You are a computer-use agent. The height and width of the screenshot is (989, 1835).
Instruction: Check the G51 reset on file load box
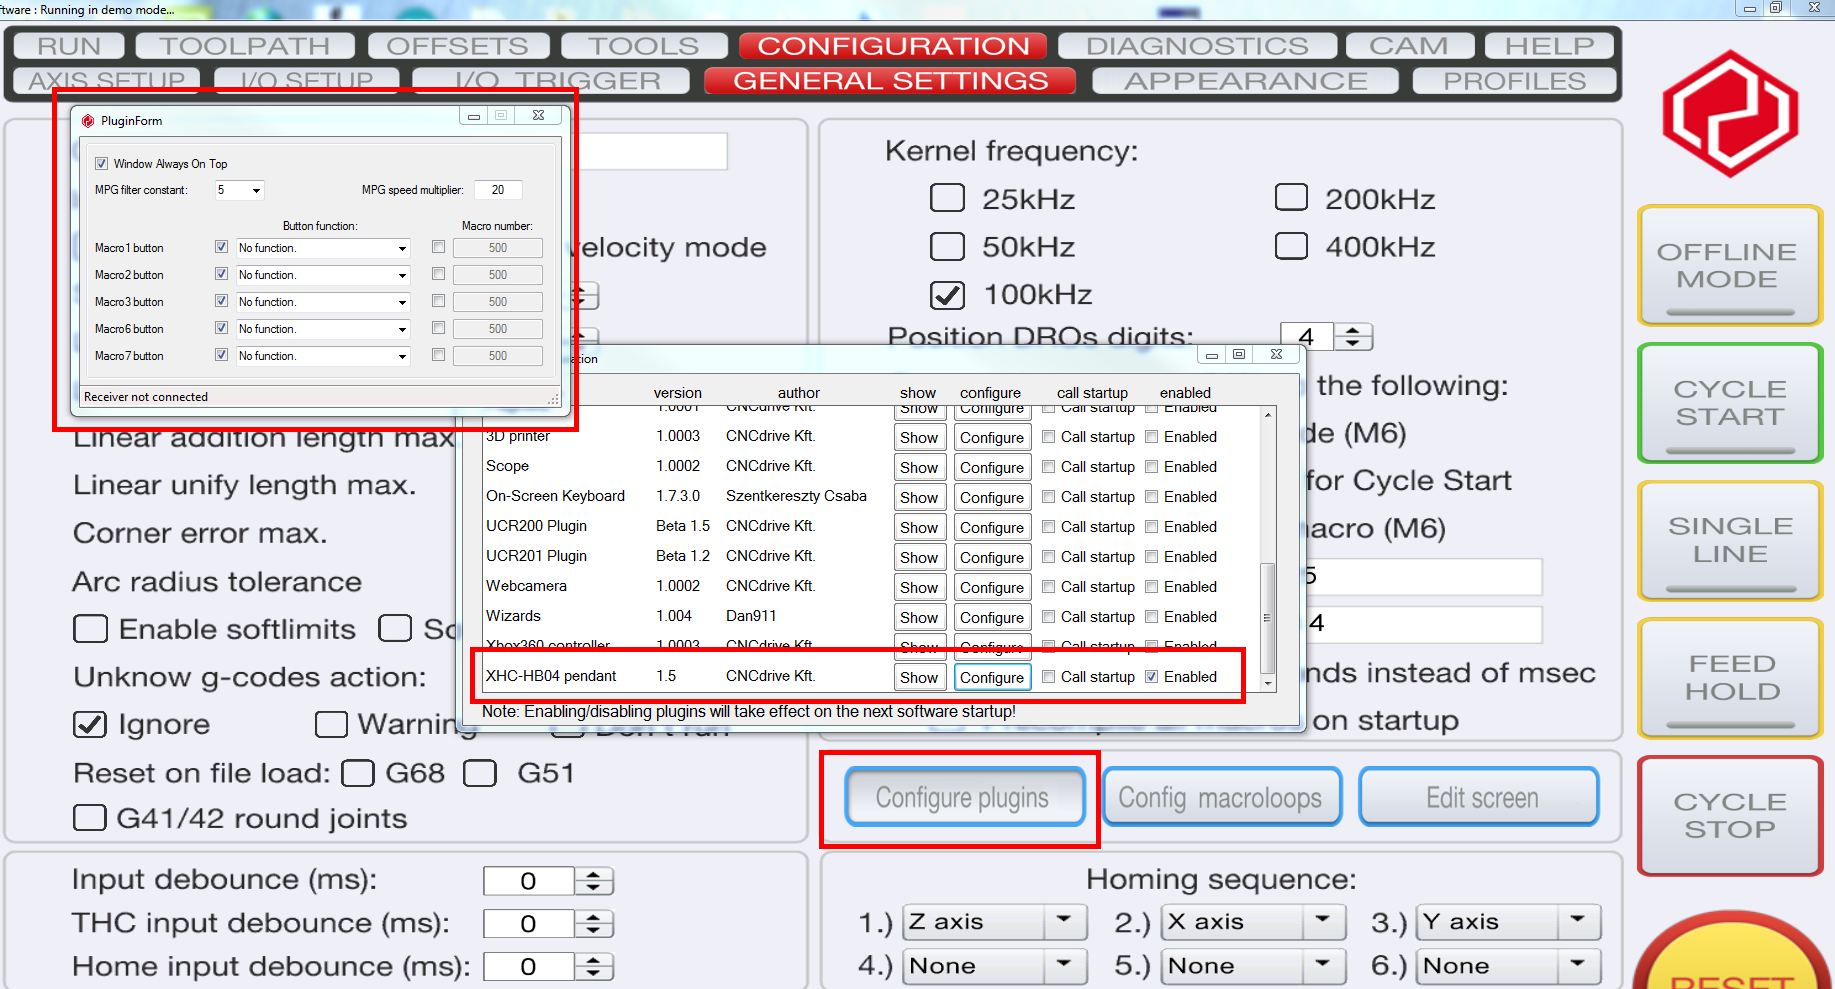[480, 773]
